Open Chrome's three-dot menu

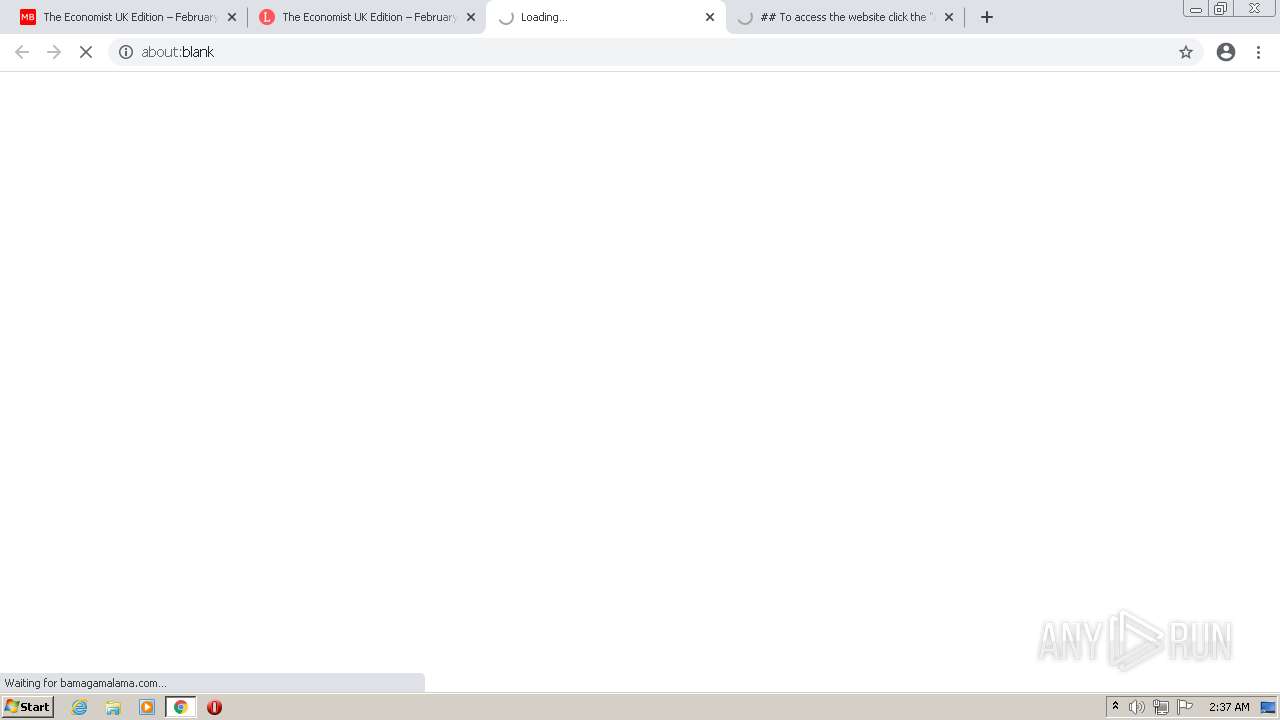(1259, 52)
